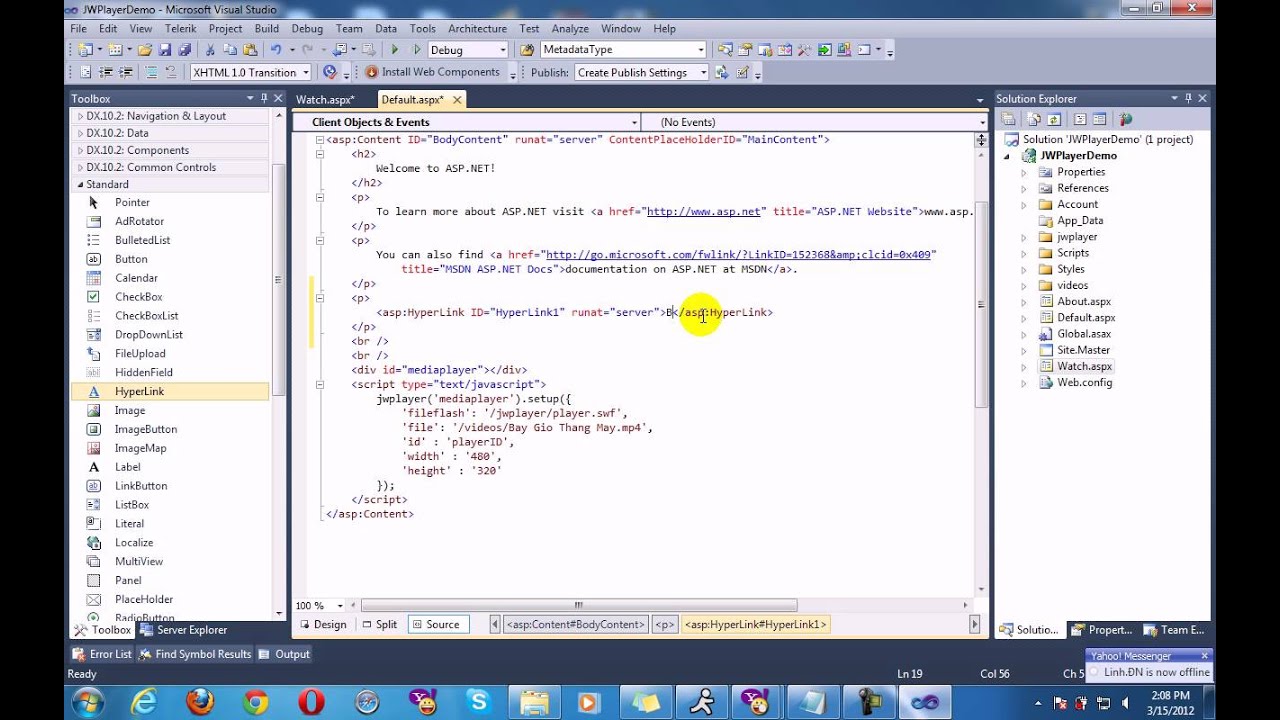Open the 100 % zoom dropdown
1280x720 pixels.
click(x=340, y=606)
